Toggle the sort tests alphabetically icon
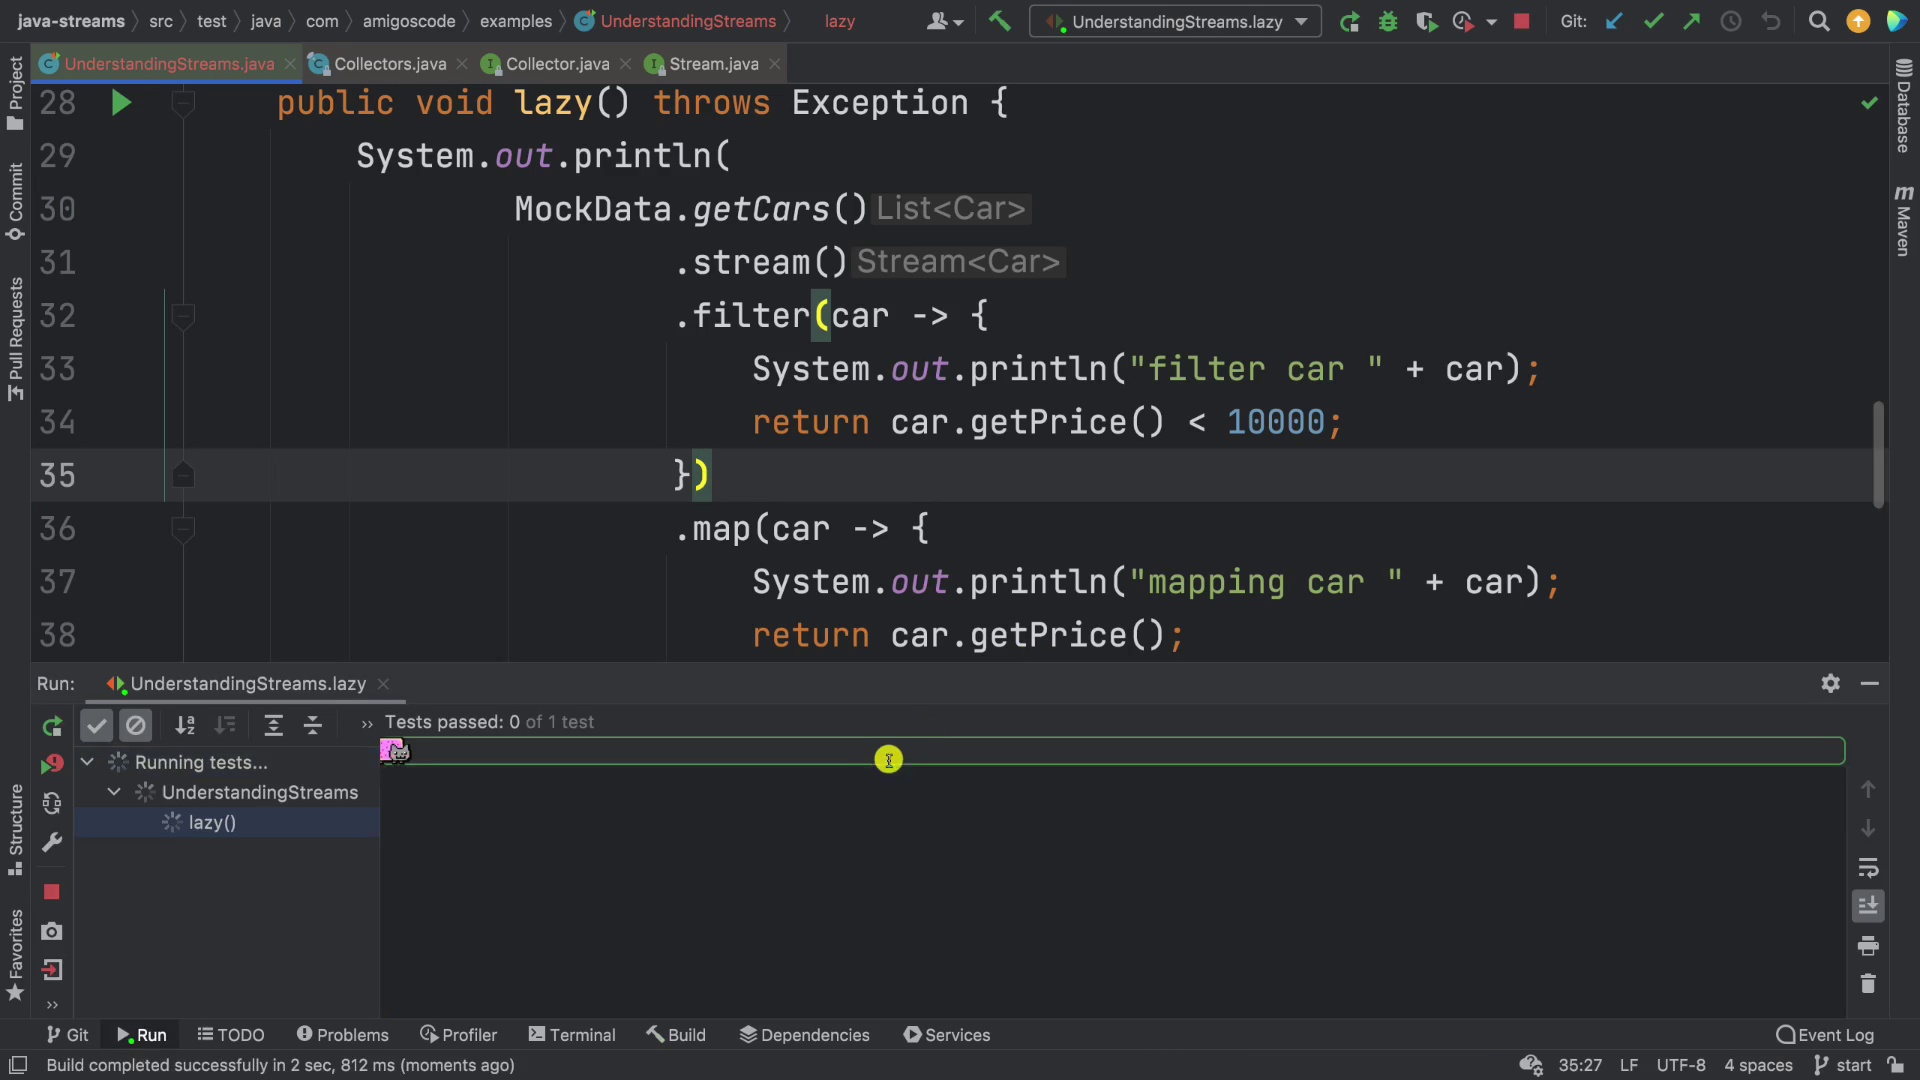 pyautogui.click(x=185, y=725)
